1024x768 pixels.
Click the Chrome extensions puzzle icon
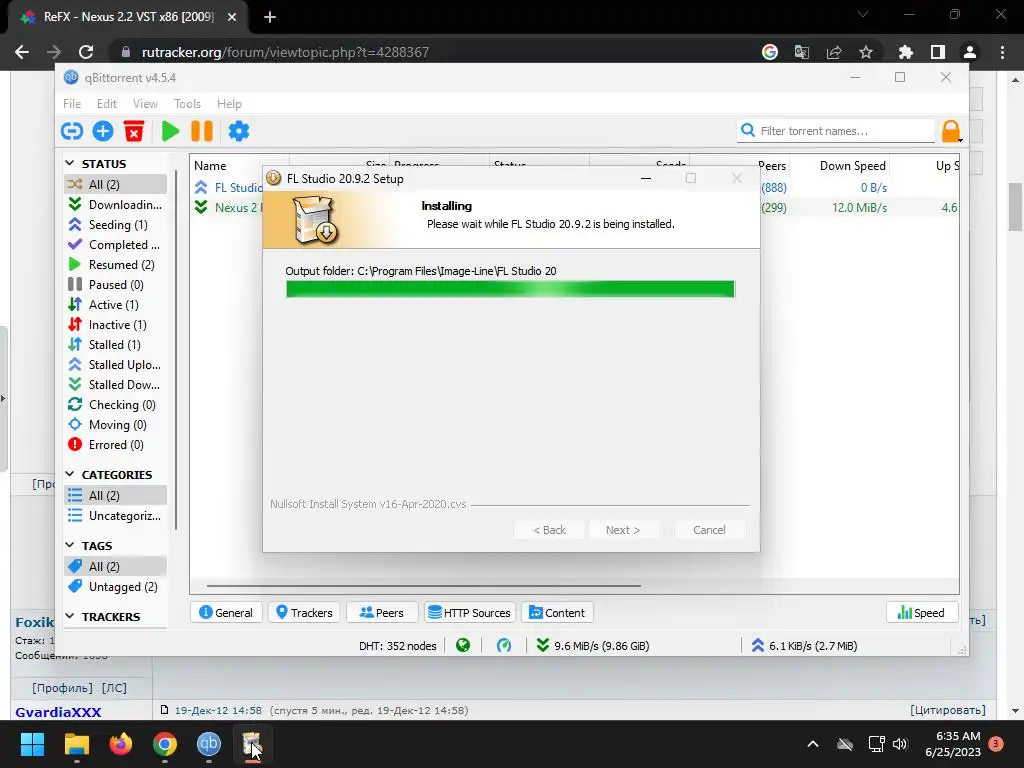tap(905, 52)
